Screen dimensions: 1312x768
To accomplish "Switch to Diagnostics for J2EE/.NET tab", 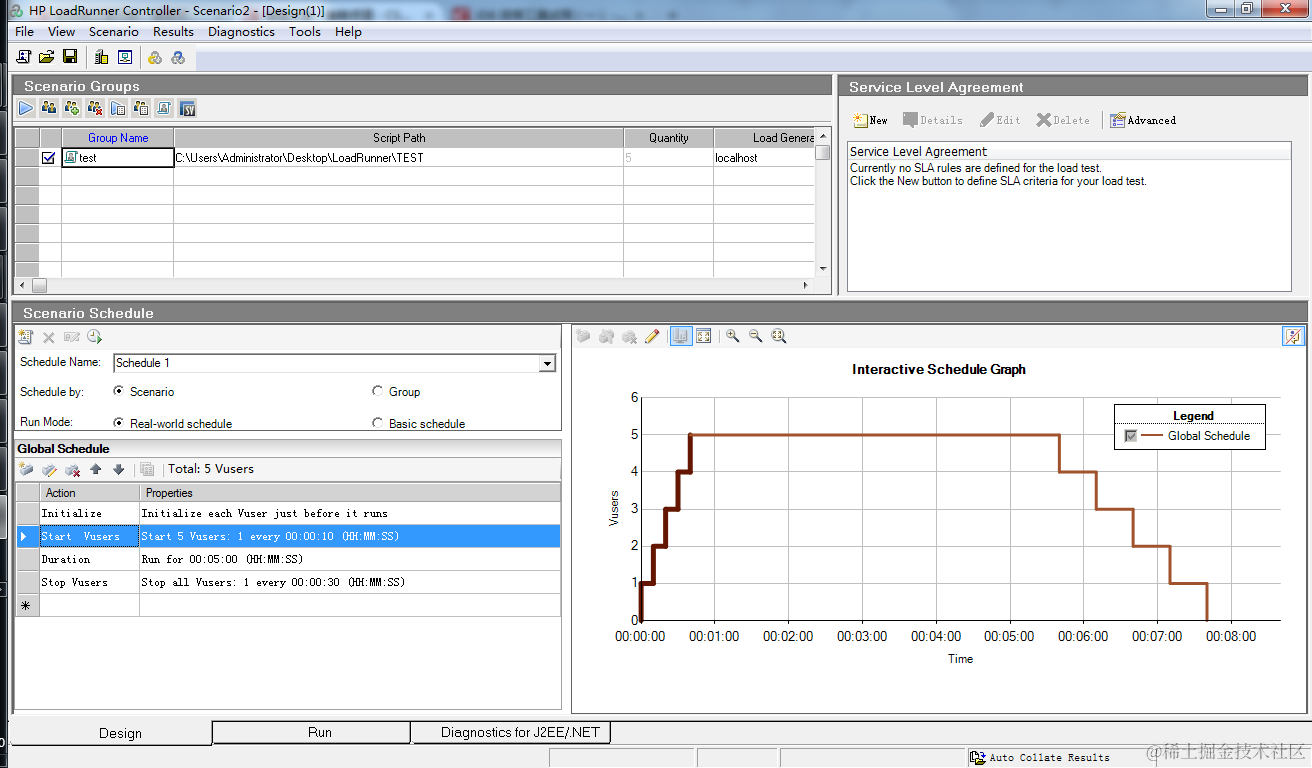I will point(511,733).
